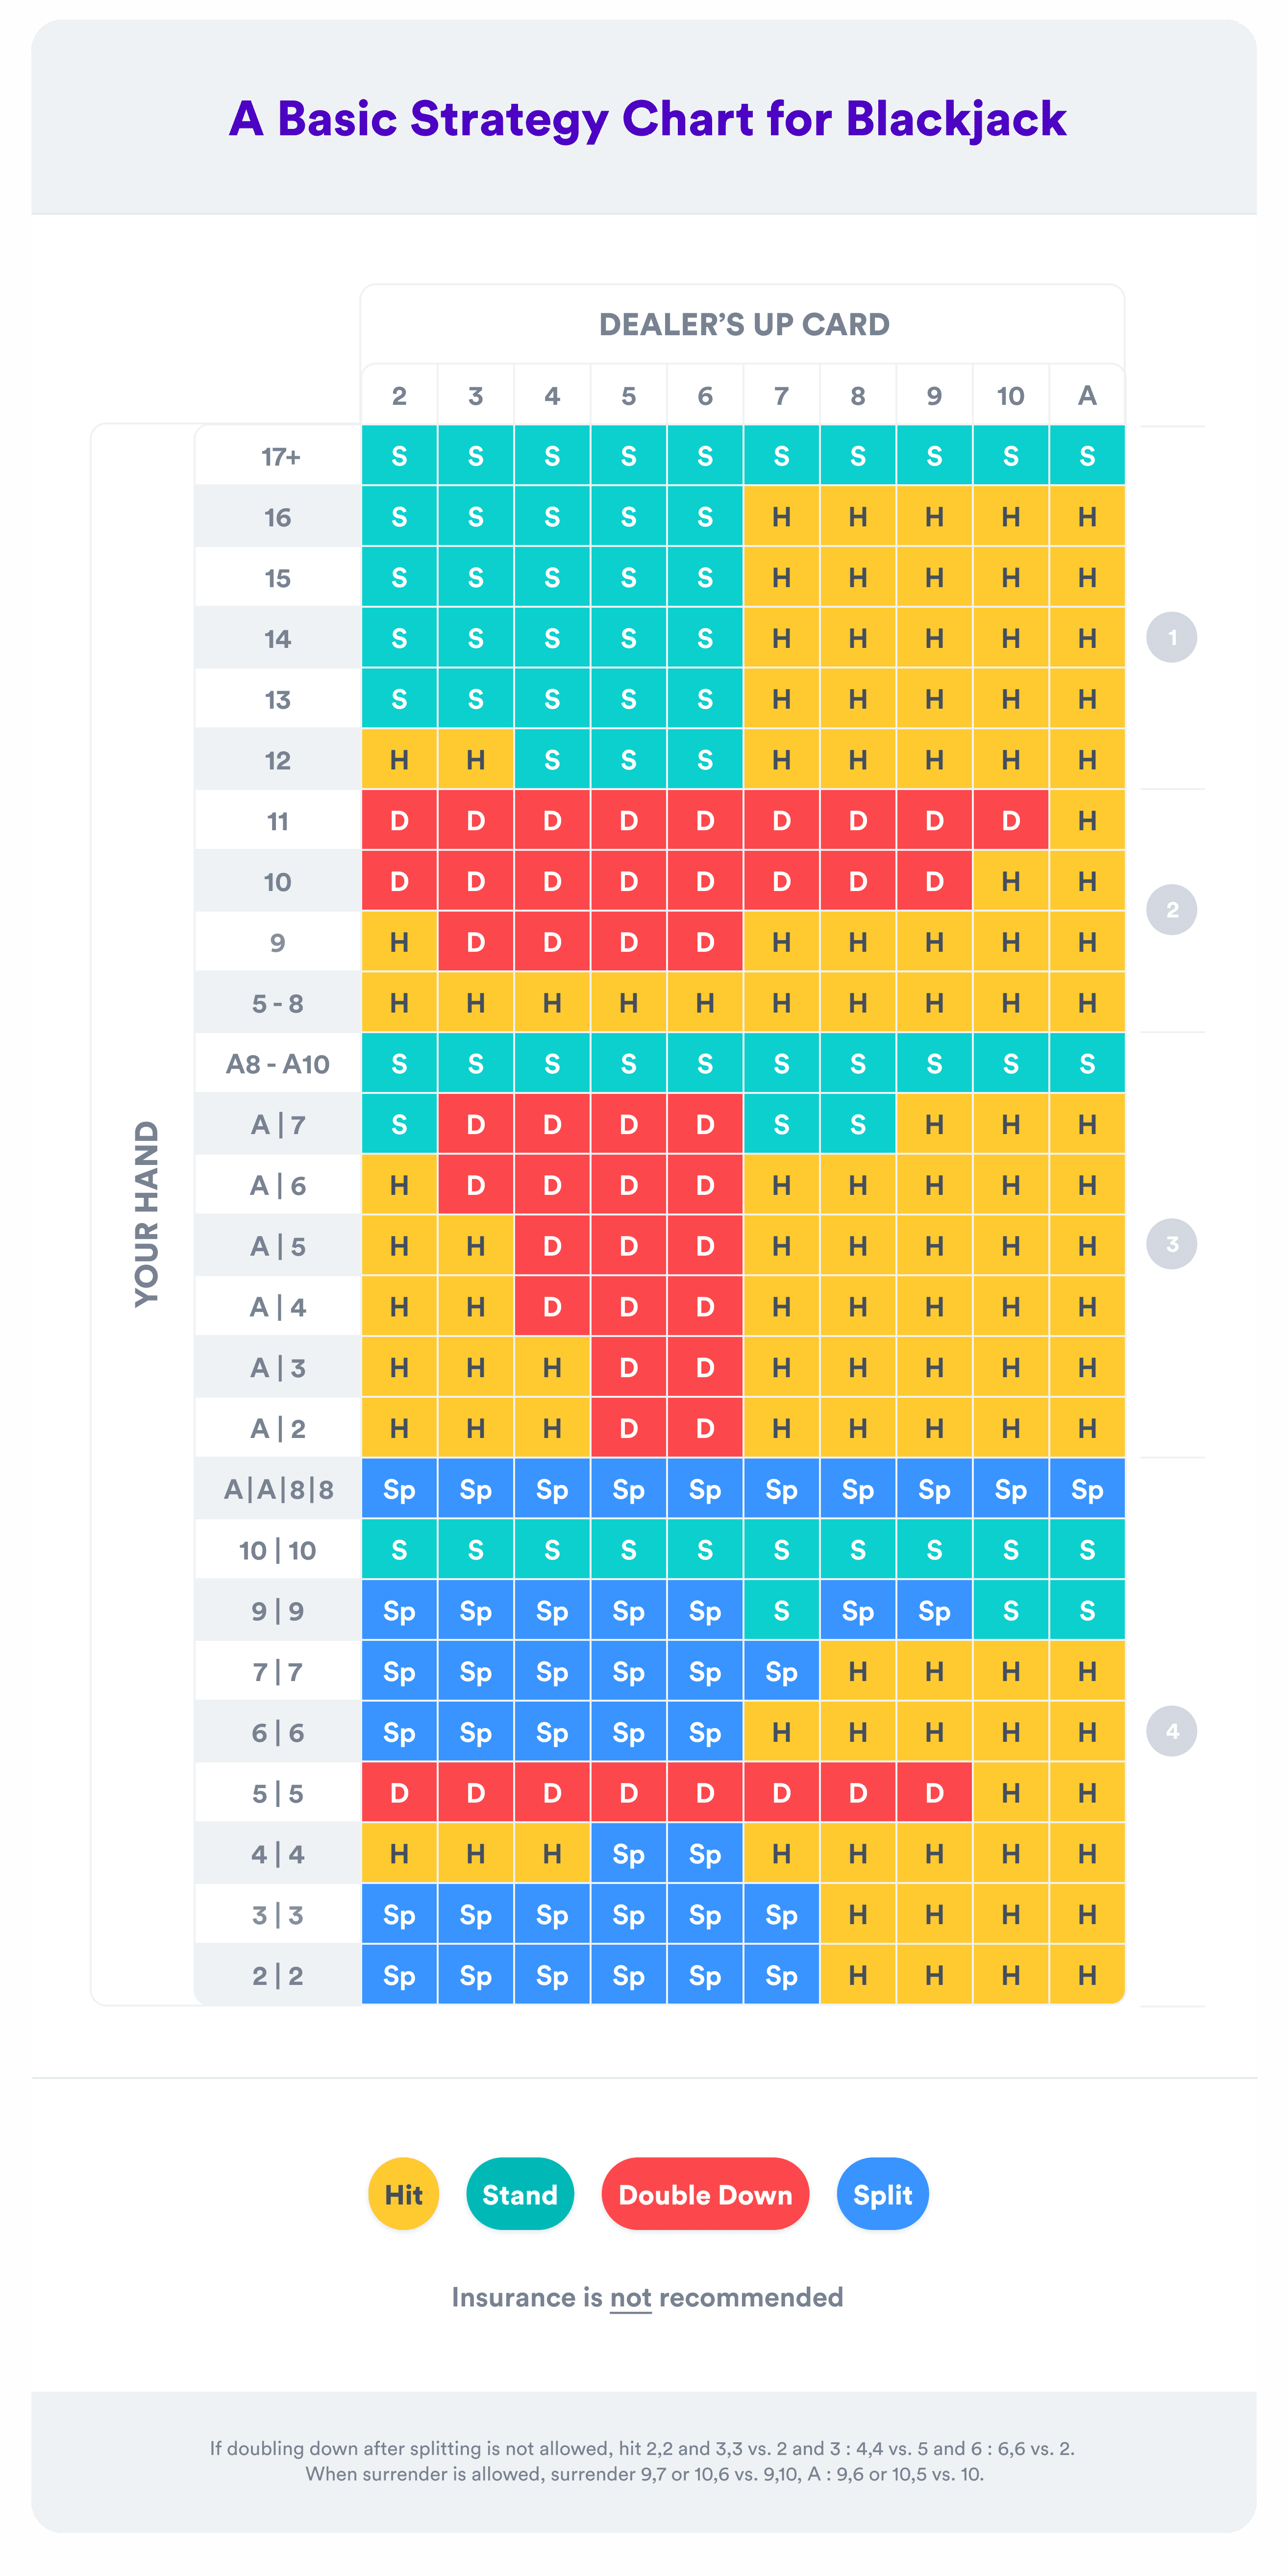The width and height of the screenshot is (1288, 2576).
Task: Select the teal Stand legend pill
Action: (520, 2194)
